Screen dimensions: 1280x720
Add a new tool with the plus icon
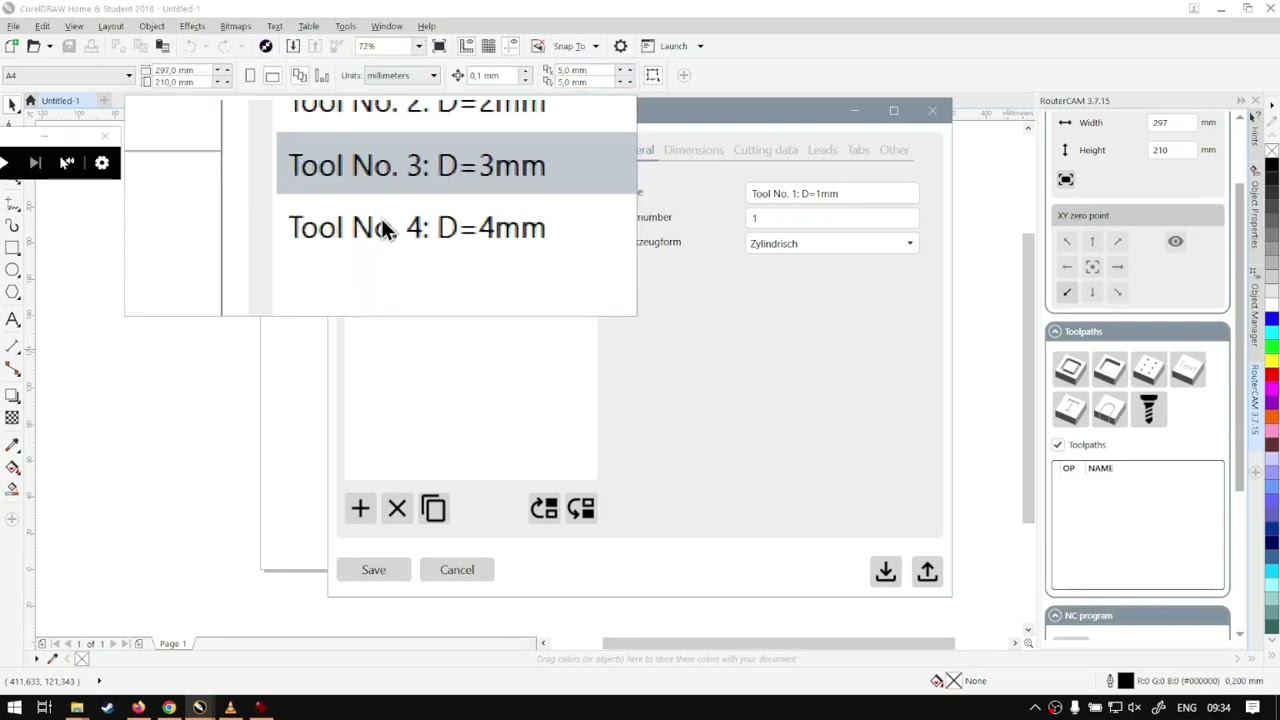coord(360,508)
